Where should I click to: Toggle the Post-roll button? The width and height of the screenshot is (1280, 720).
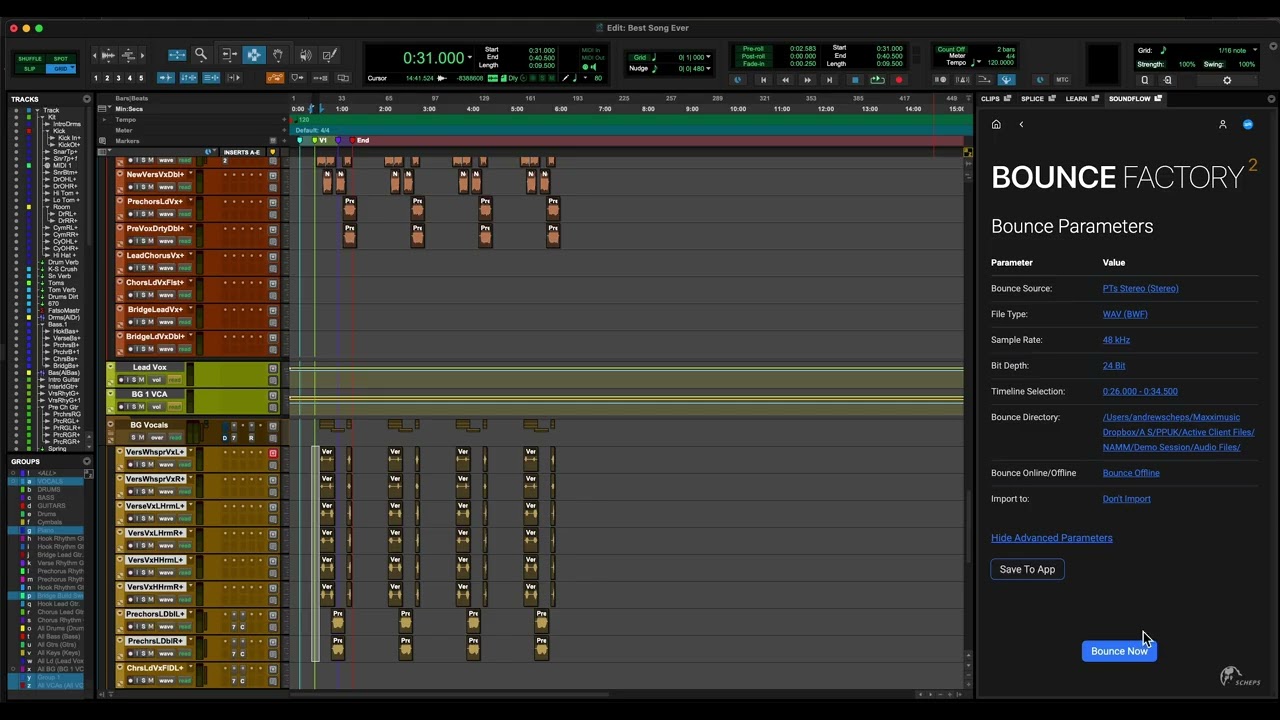pos(753,56)
